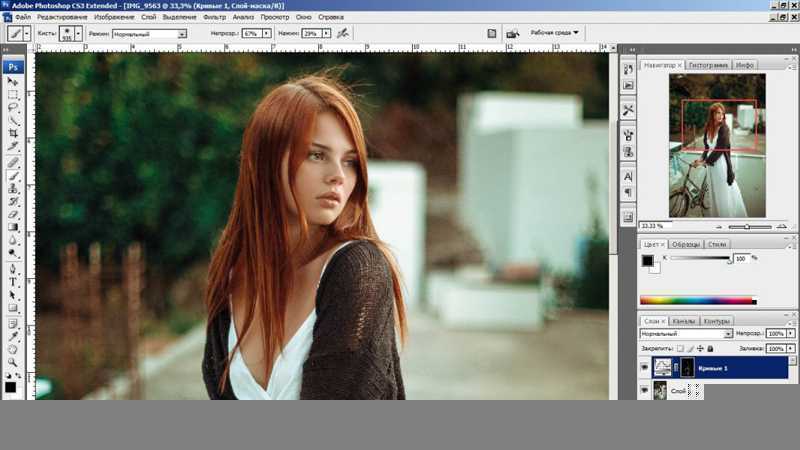
Task: Select the Slice tool
Action: click(13, 147)
